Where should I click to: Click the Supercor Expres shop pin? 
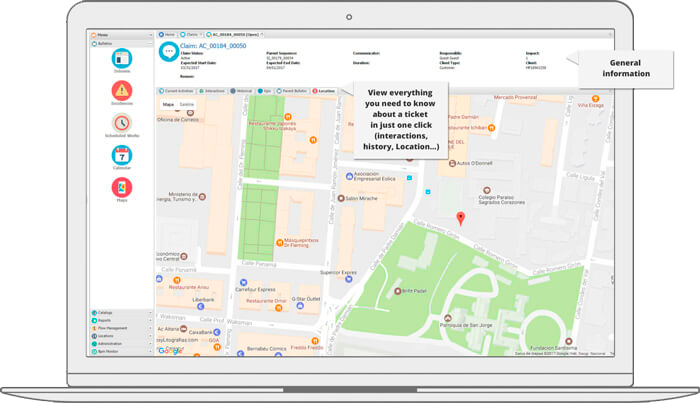pyautogui.click(x=349, y=279)
